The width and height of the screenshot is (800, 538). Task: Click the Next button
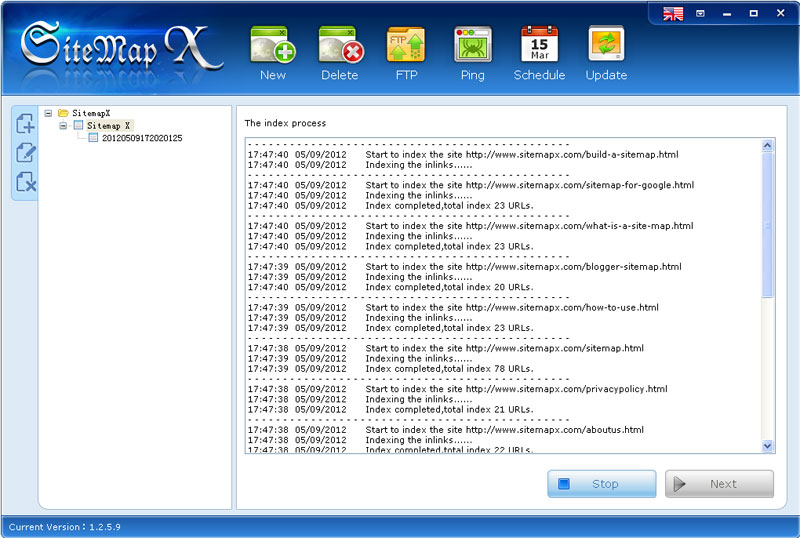pos(719,484)
